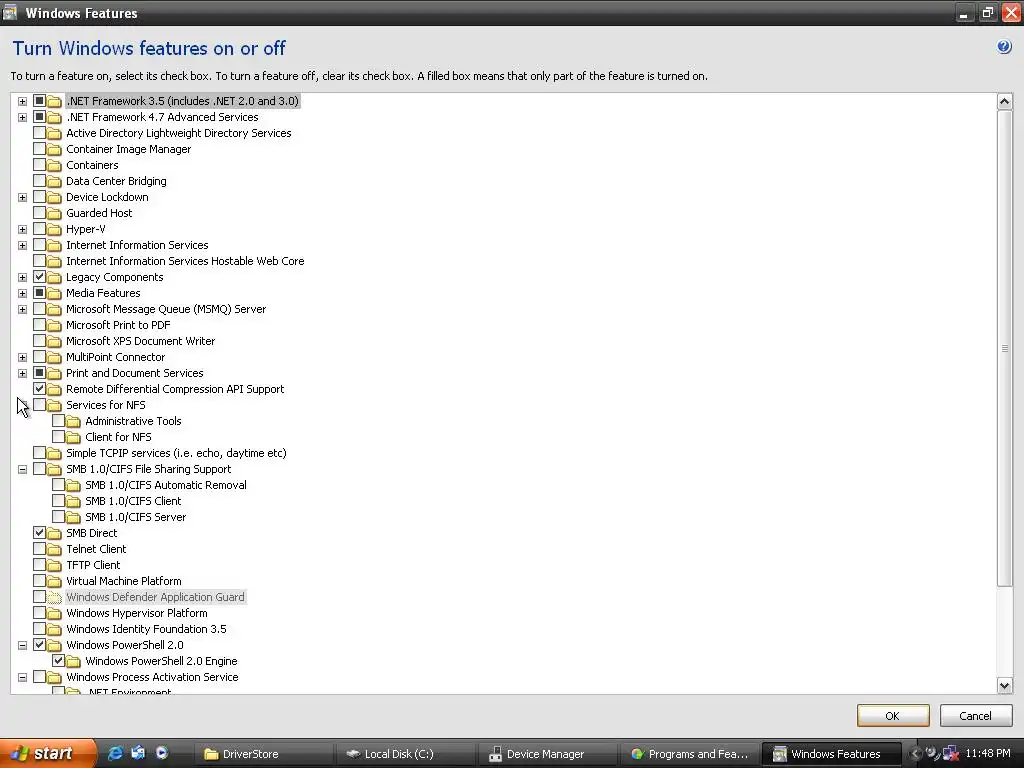Uncheck the Windows PowerShell 2.0 Engine checkbox
This screenshot has width=1024, height=768.
click(58, 660)
